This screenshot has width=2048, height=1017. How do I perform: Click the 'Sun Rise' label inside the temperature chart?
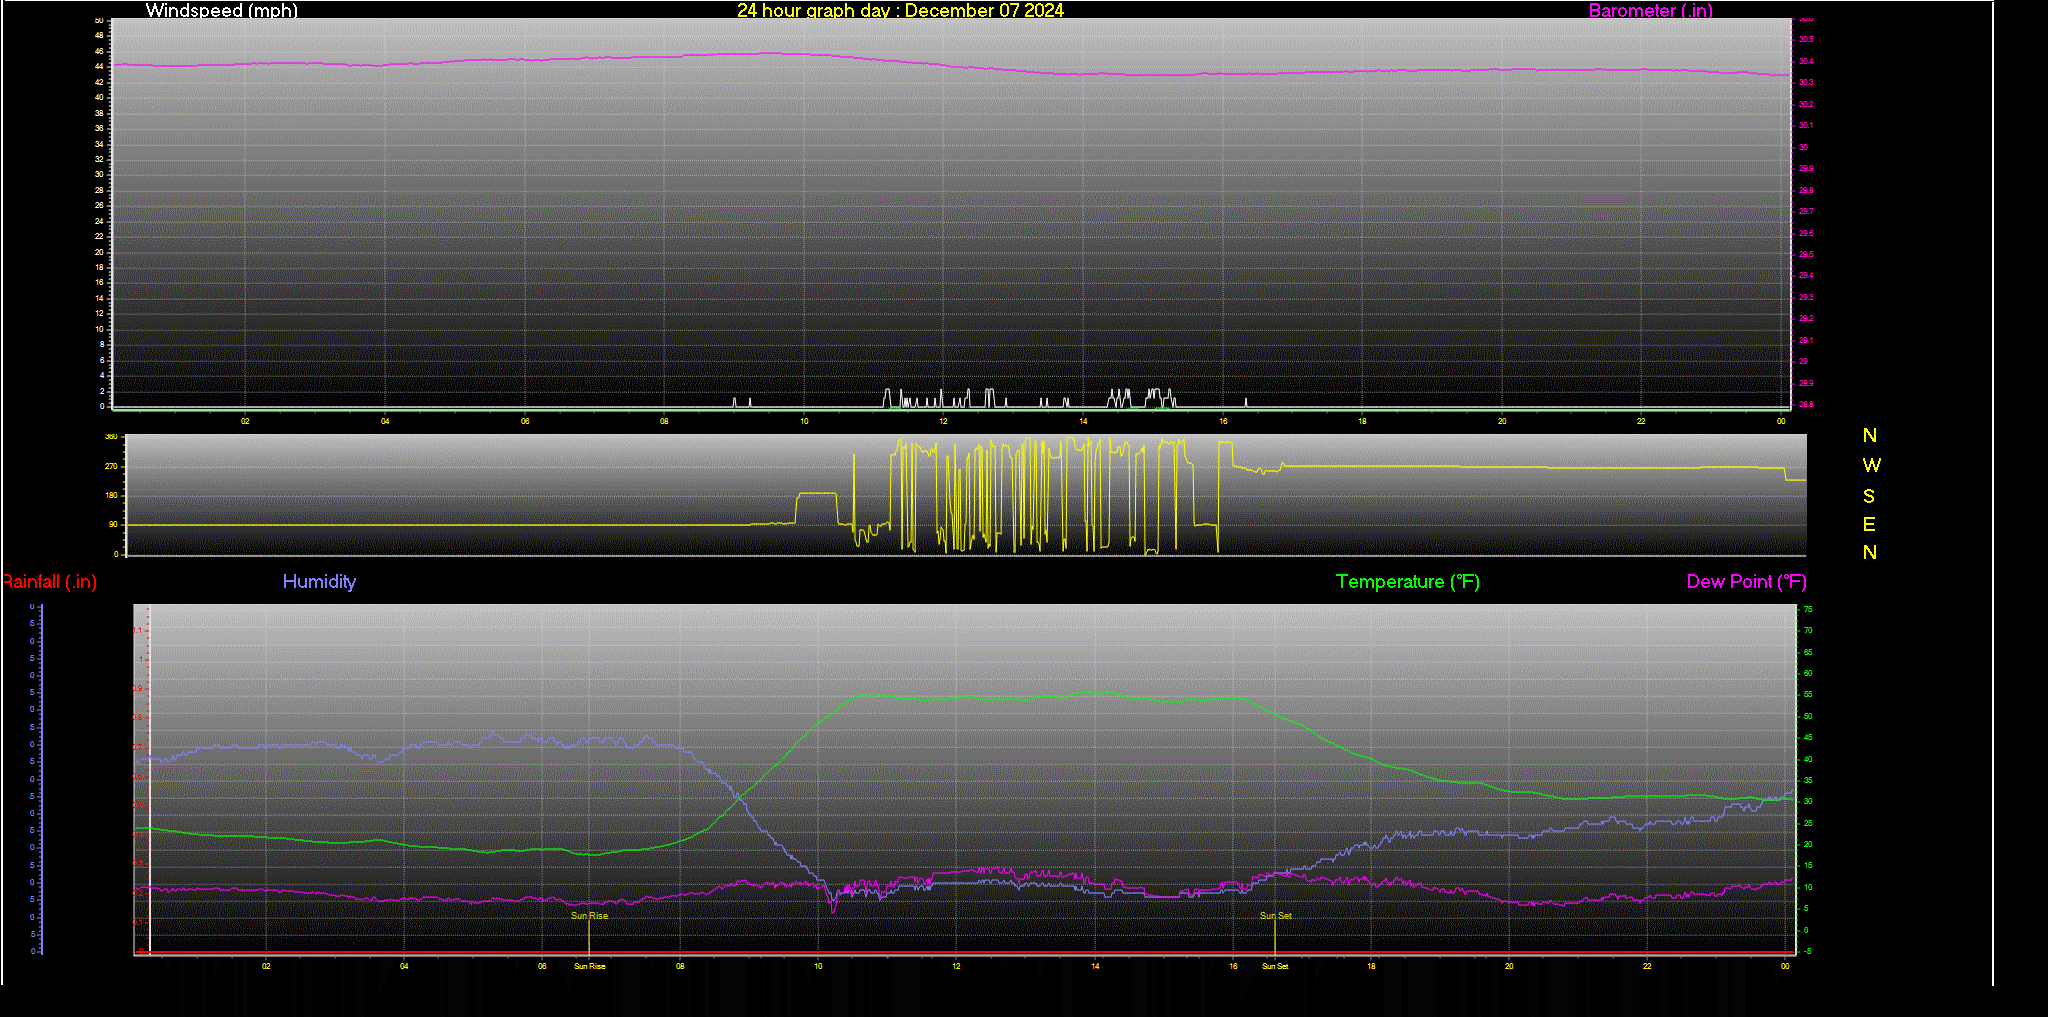(x=589, y=916)
